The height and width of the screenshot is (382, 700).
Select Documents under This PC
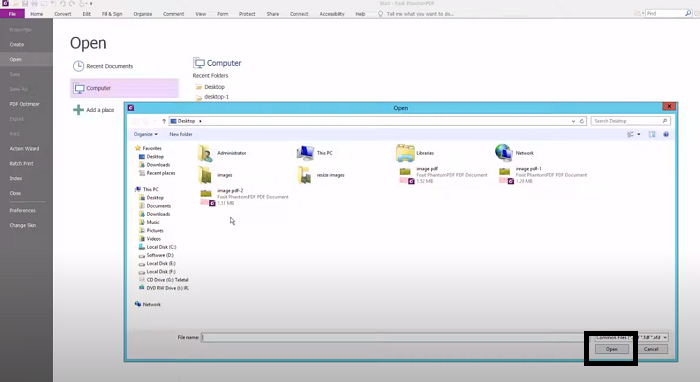pos(155,206)
